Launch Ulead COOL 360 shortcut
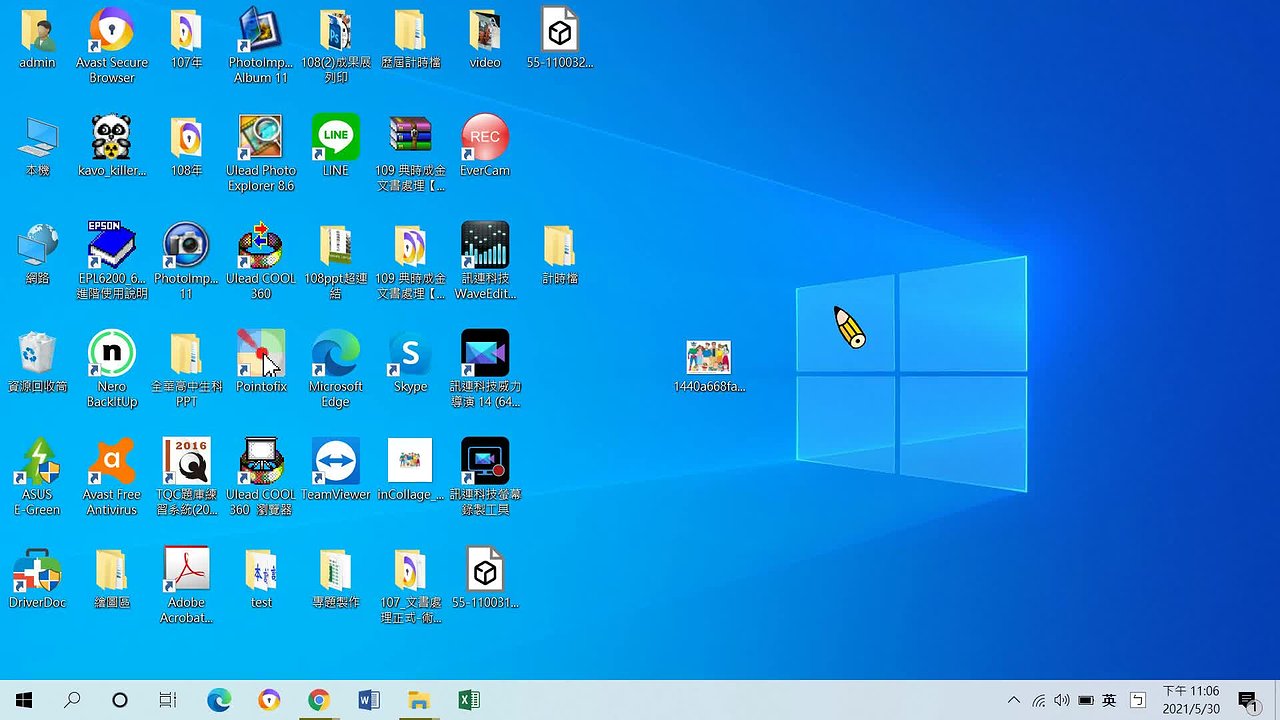1280x720 pixels. (x=261, y=246)
